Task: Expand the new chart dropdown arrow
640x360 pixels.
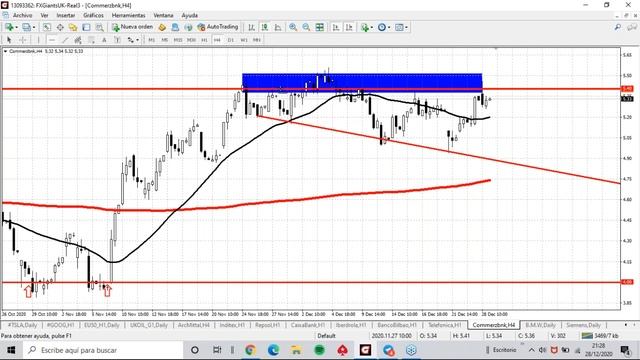Action: tap(16, 27)
